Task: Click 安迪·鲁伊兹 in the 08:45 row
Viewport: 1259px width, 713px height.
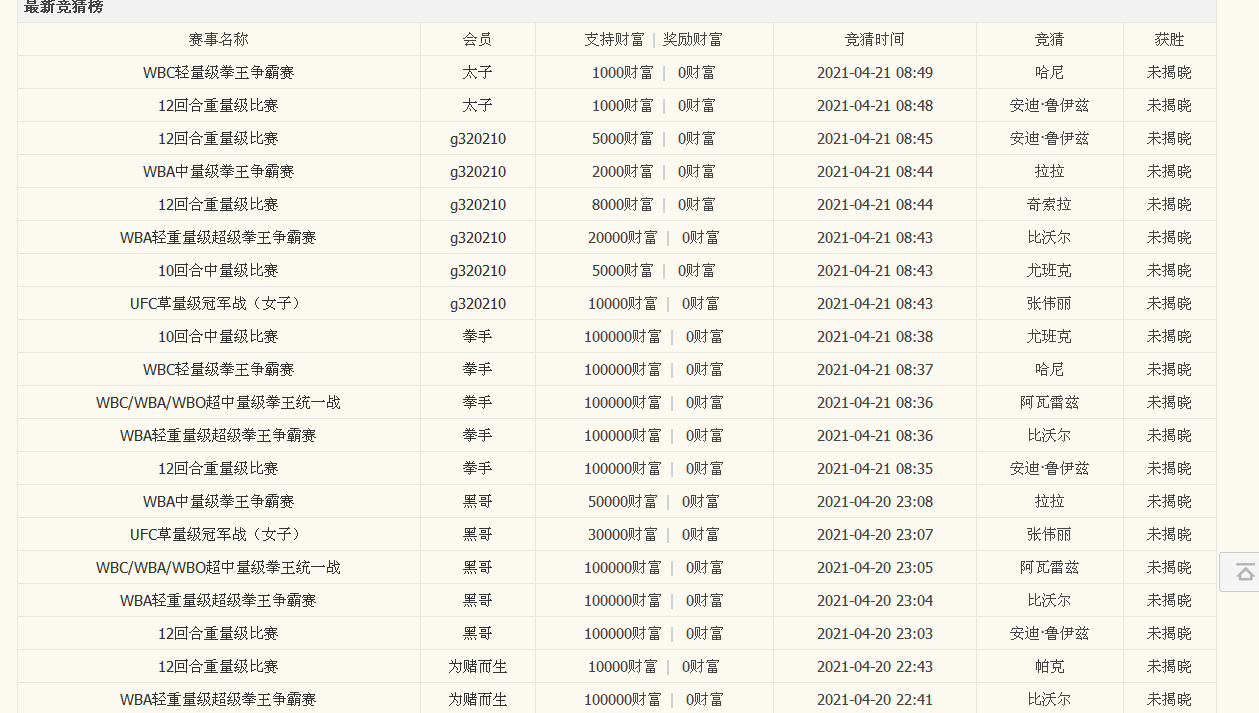Action: click(x=1049, y=138)
